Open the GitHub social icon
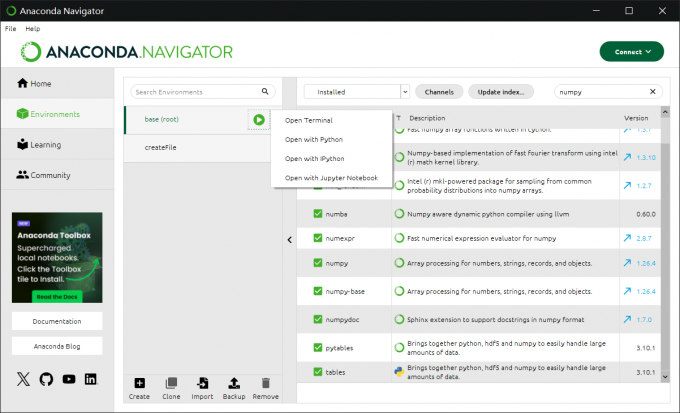680x413 pixels. pos(46,379)
